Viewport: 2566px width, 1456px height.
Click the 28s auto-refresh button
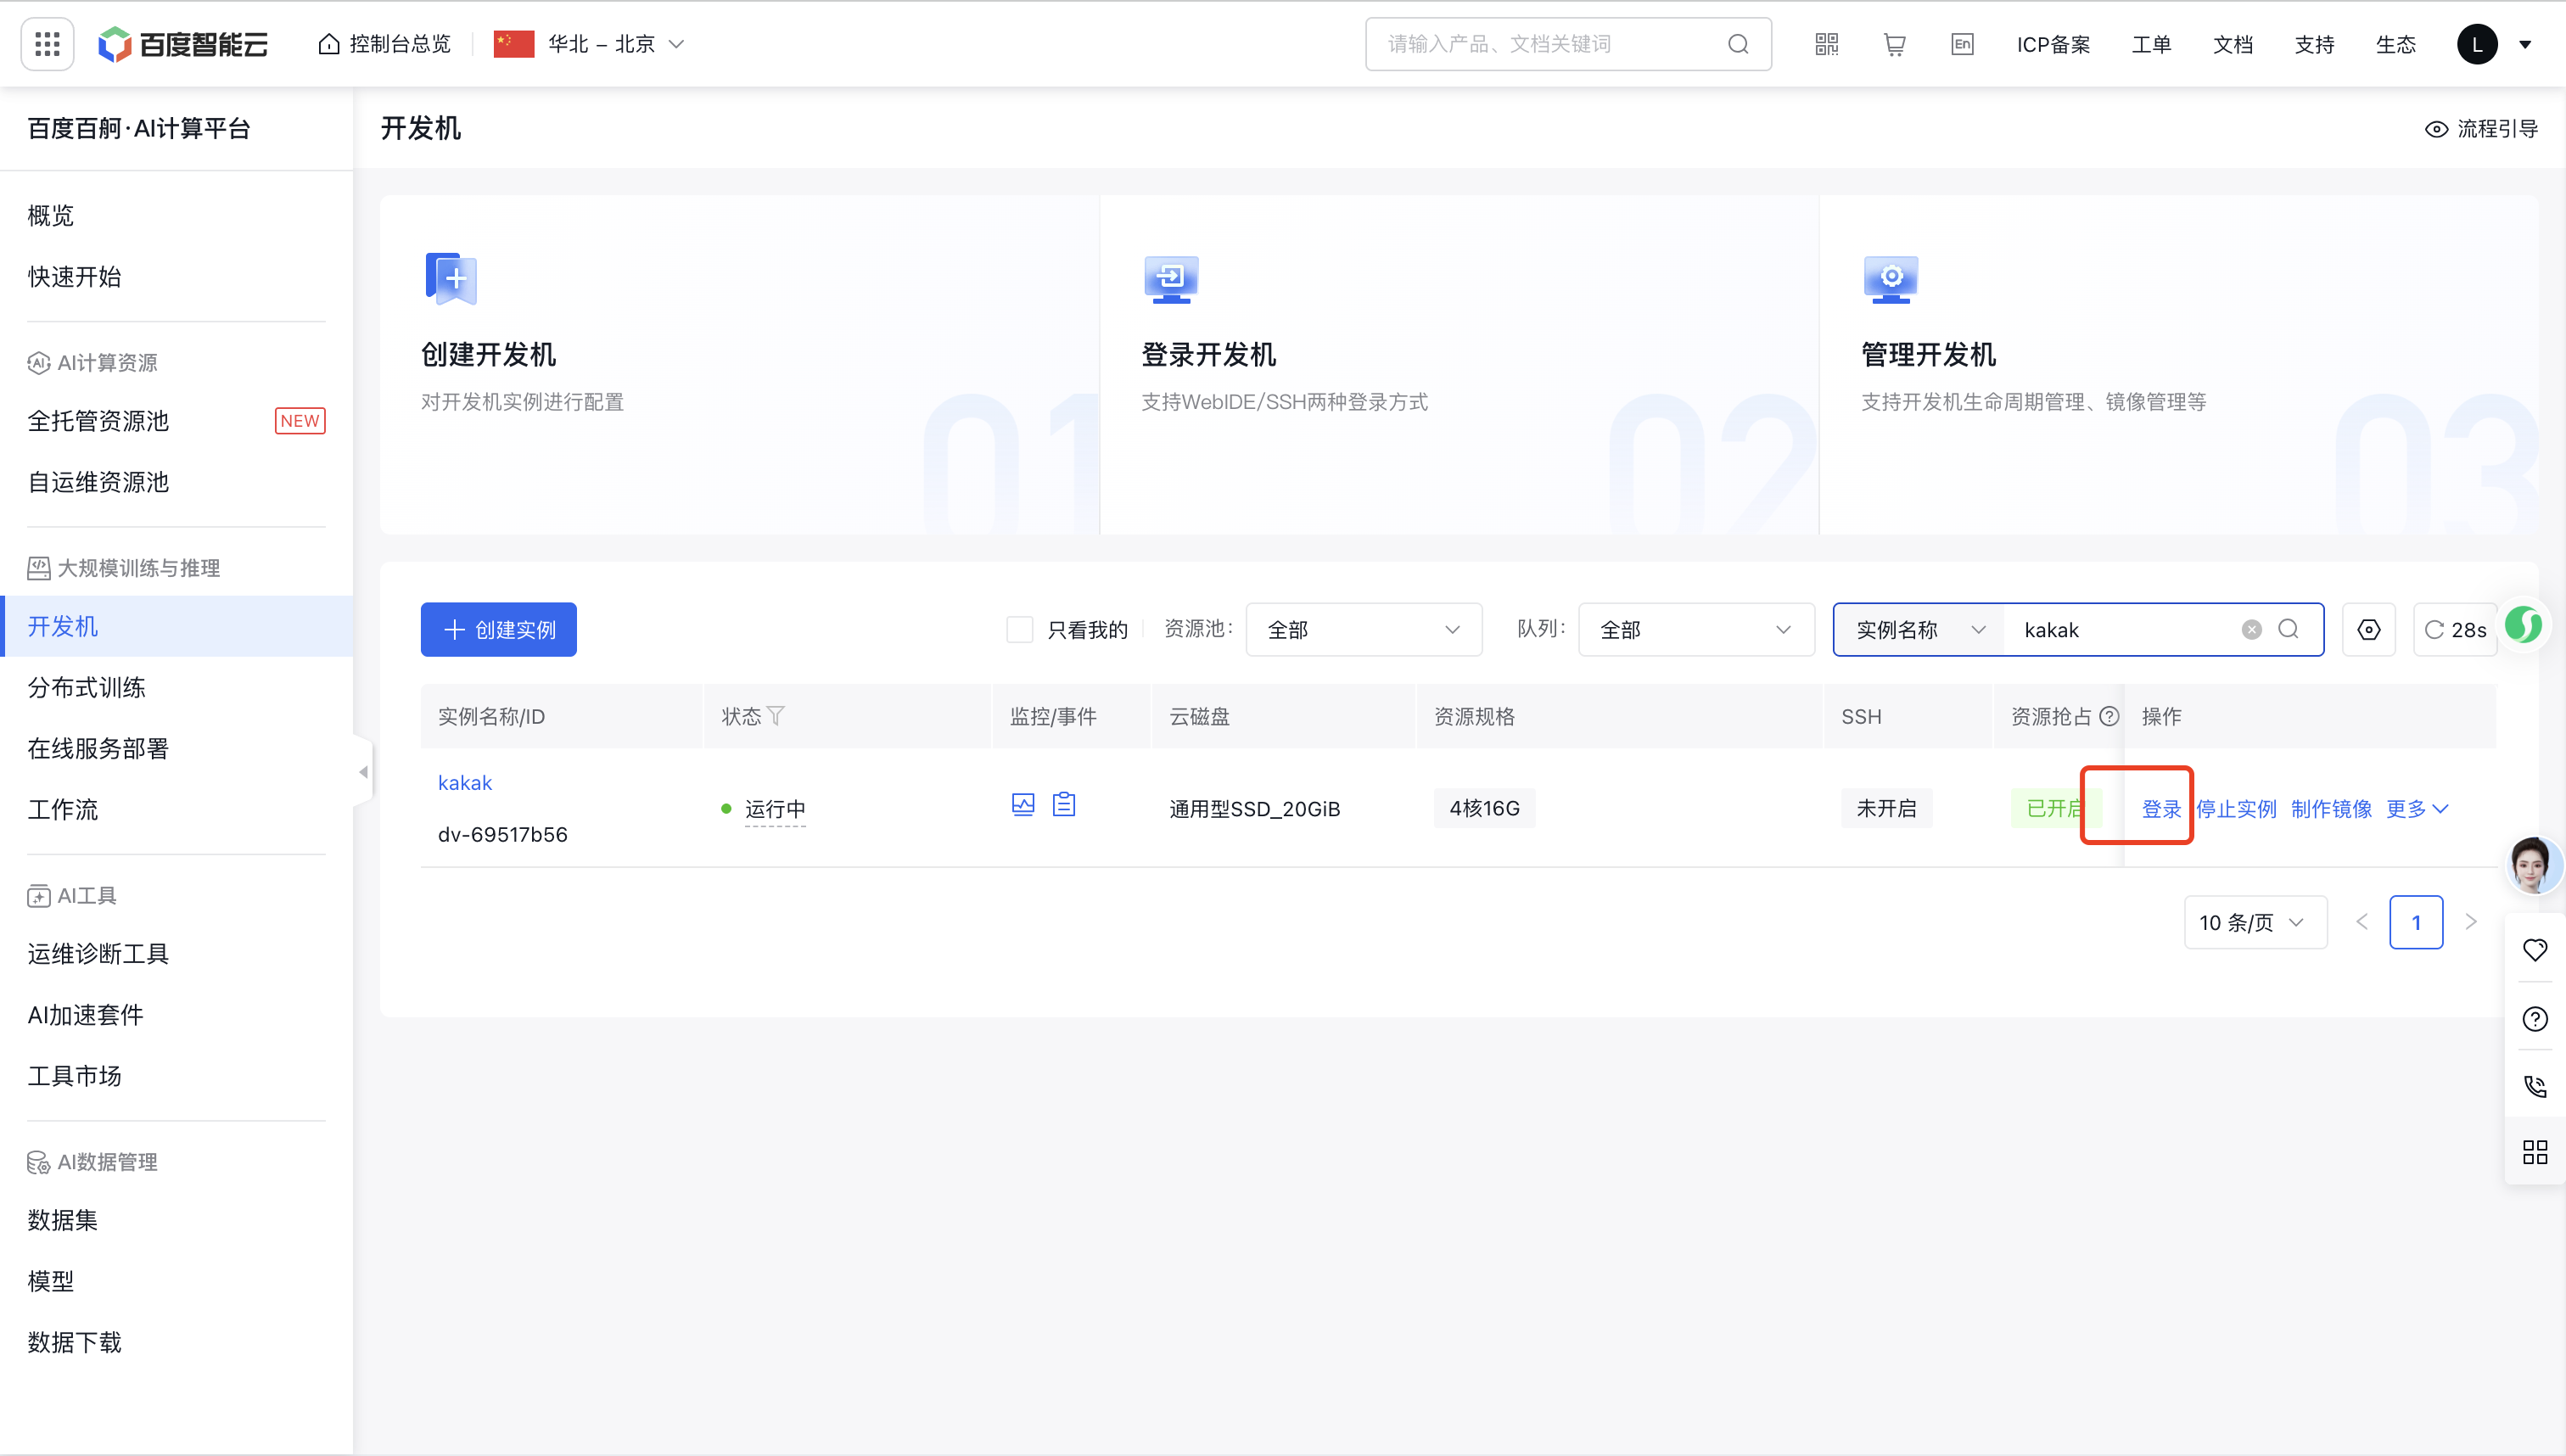click(x=2455, y=630)
